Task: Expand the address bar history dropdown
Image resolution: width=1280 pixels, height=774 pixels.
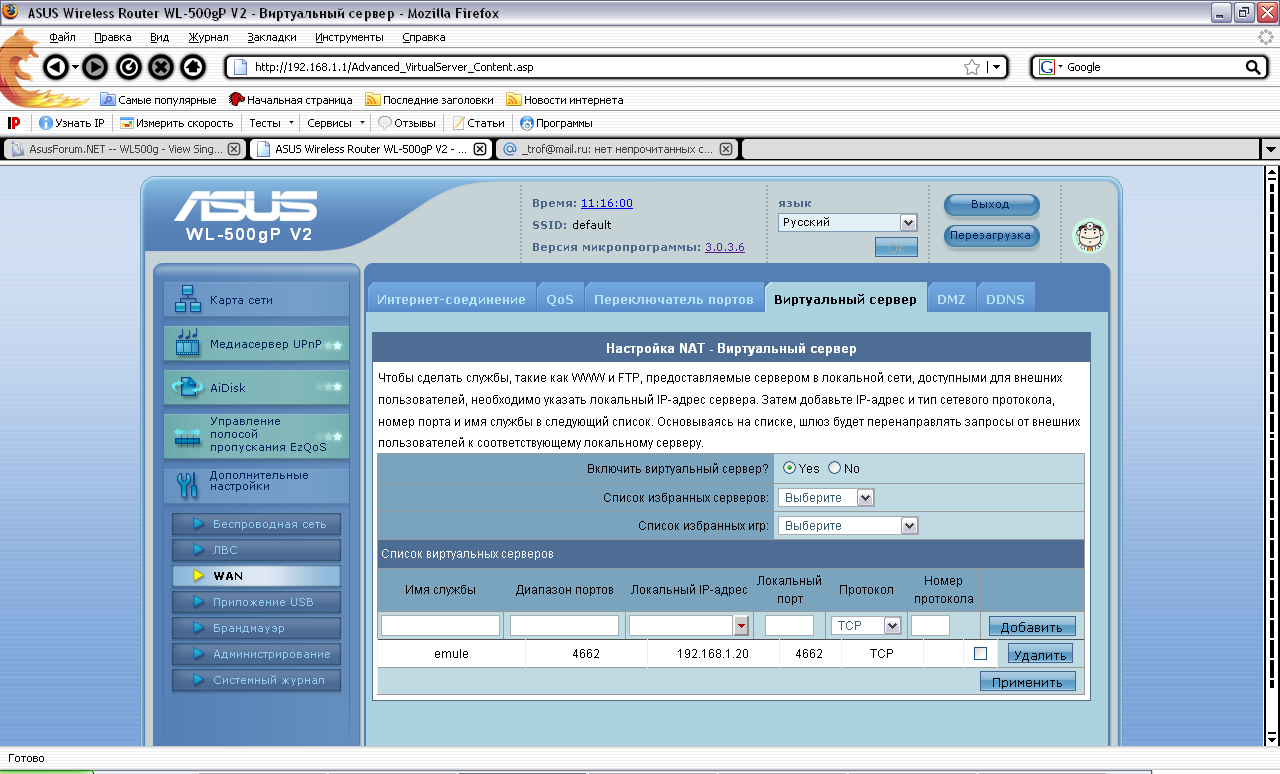Action: [996, 67]
